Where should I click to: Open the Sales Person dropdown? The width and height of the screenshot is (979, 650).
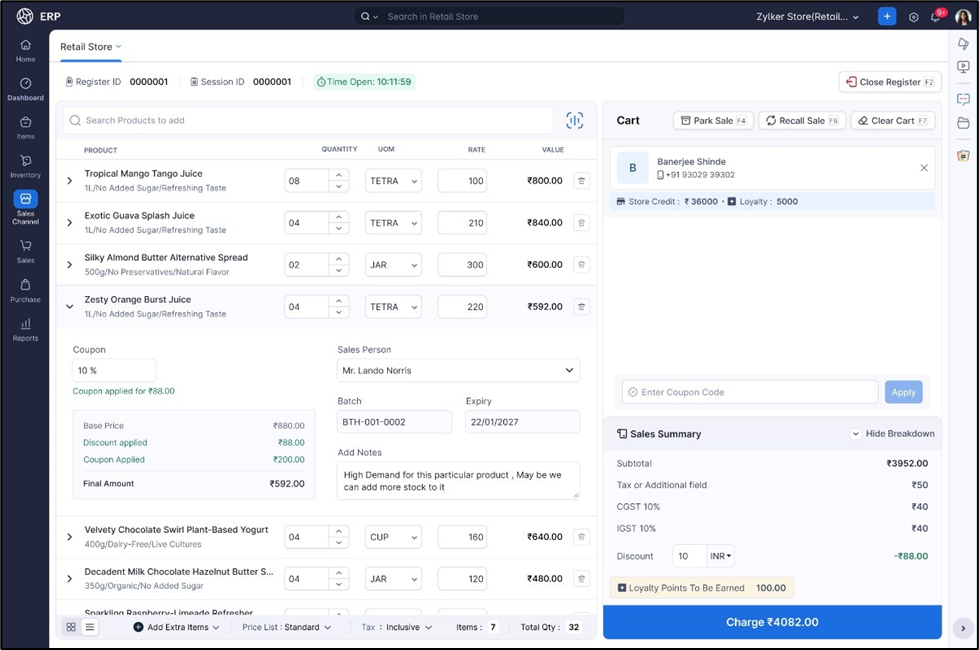click(x=458, y=370)
